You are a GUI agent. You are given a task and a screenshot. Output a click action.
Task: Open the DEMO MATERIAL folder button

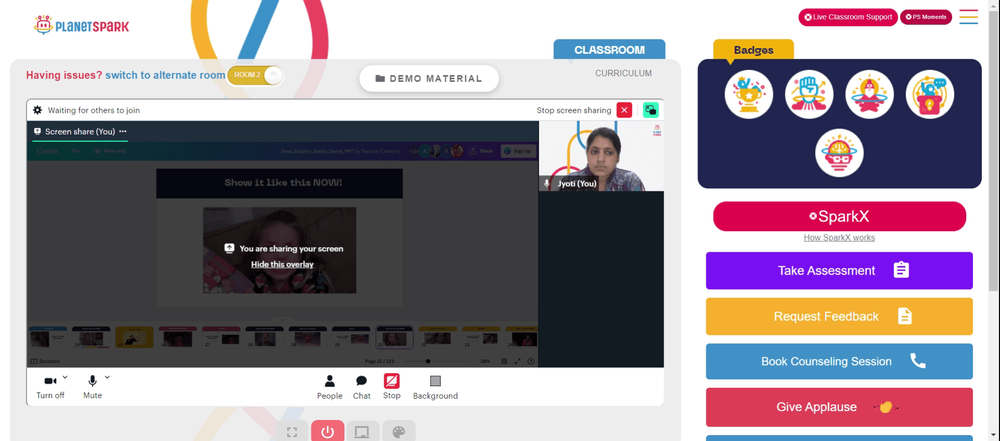(x=429, y=78)
